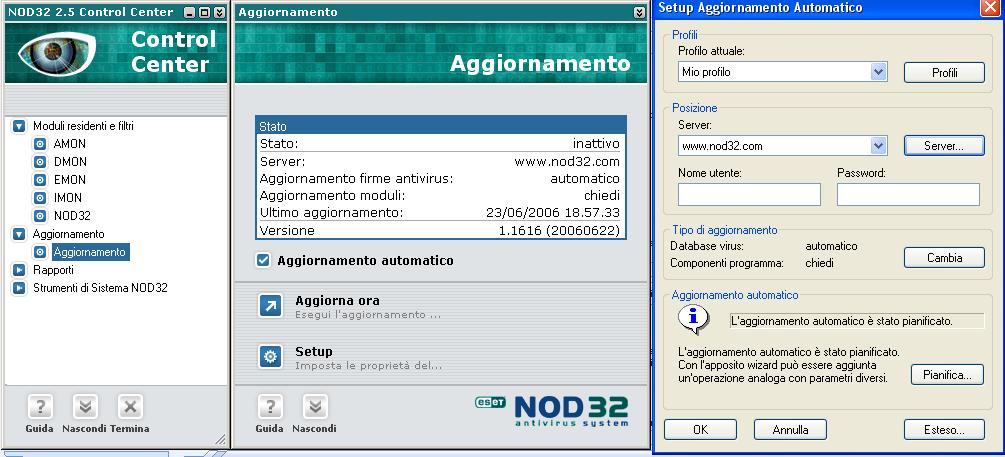This screenshot has width=1005, height=457.
Task: Click the Setup link in Aggiornamento panel
Action: [x=313, y=351]
